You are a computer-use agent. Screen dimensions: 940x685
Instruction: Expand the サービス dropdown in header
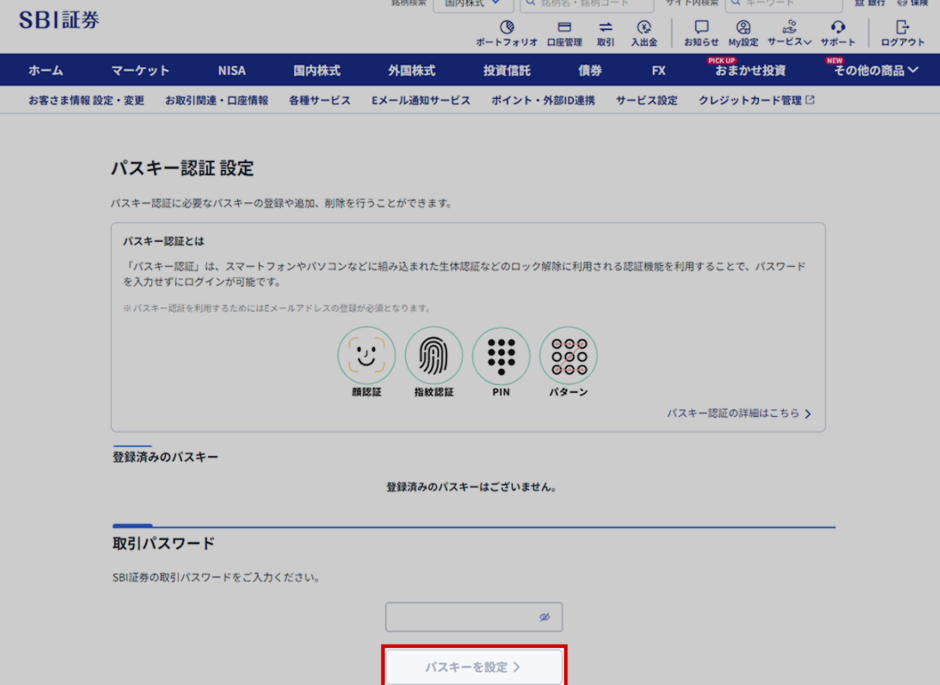790,33
